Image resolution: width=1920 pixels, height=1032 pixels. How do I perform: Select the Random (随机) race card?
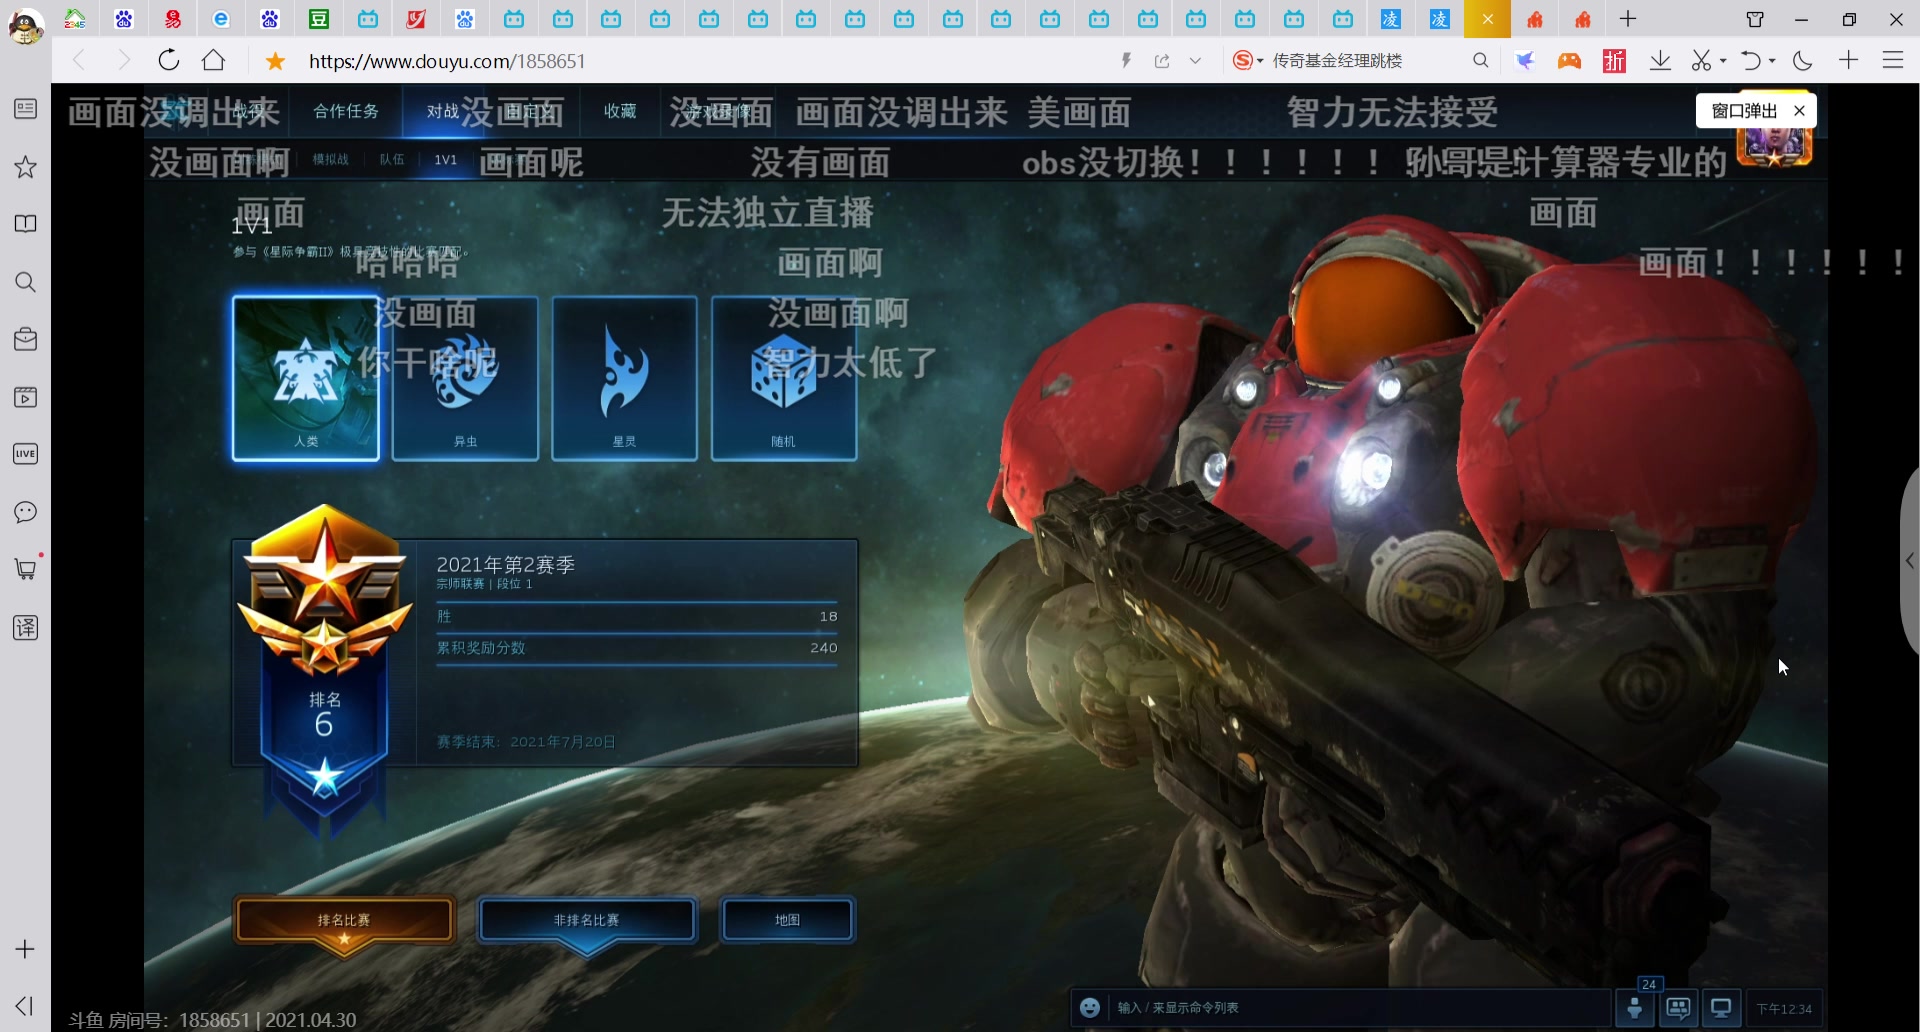click(x=784, y=378)
